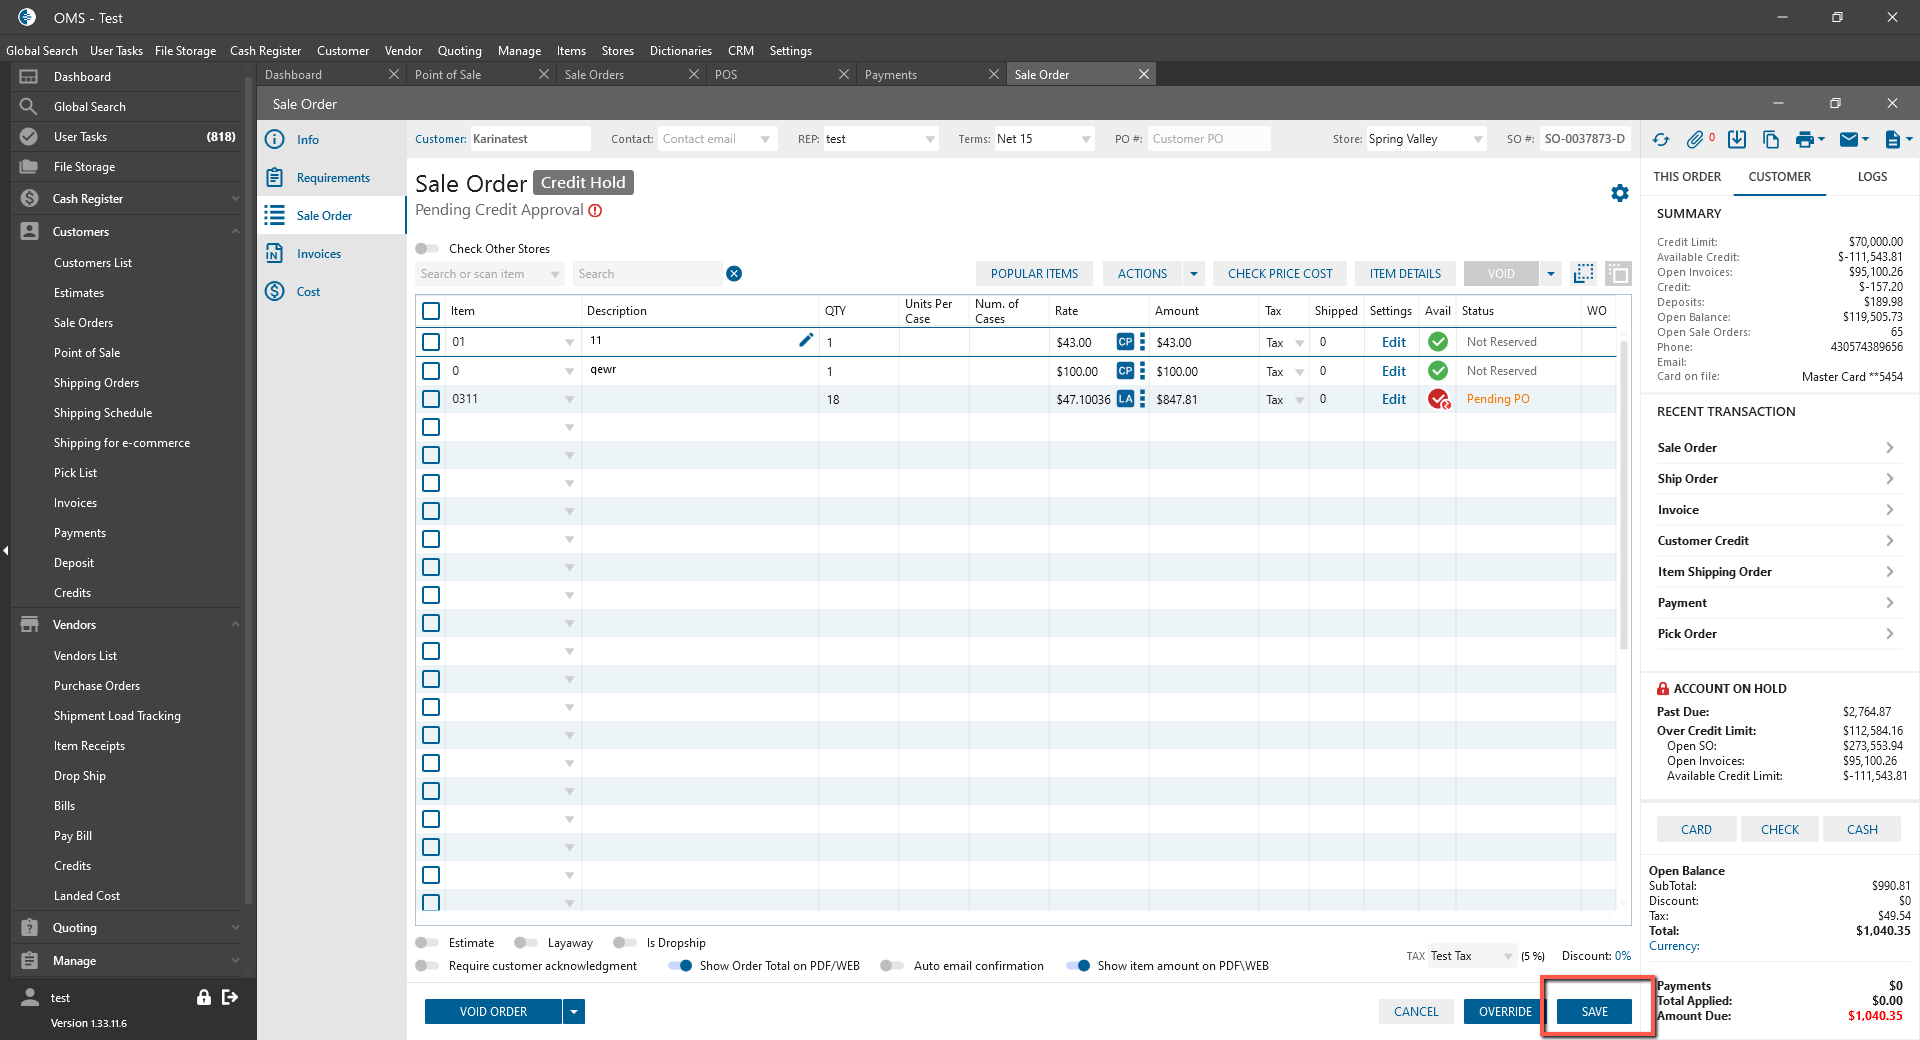
Task: Open attachments via the paperclip icon
Action: 1695,140
